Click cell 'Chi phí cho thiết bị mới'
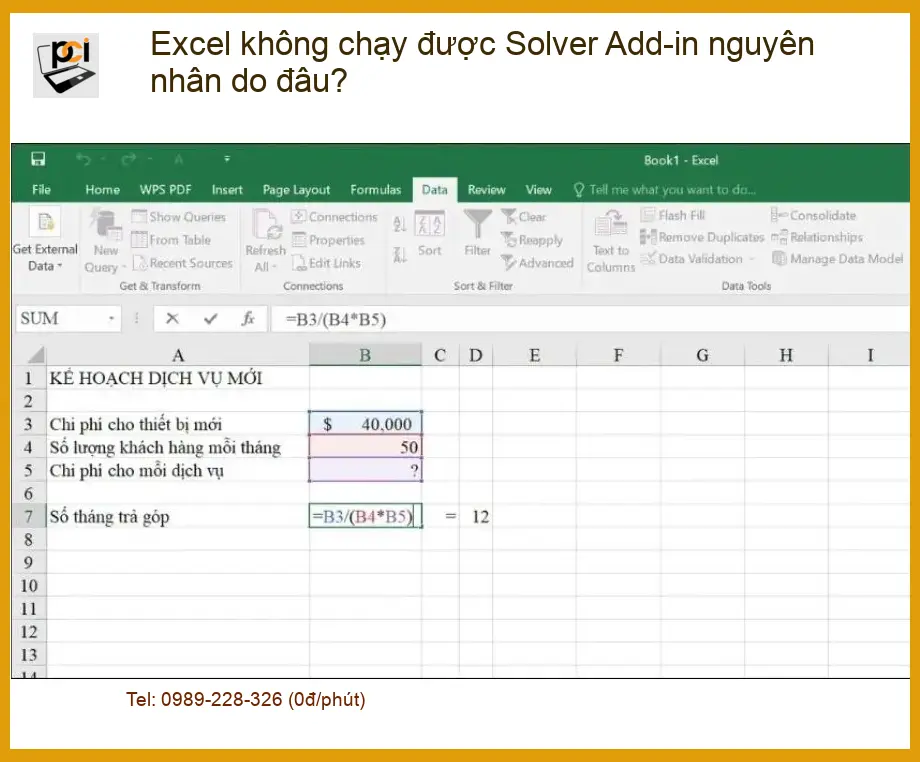The width and height of the screenshot is (920, 762). 178,424
